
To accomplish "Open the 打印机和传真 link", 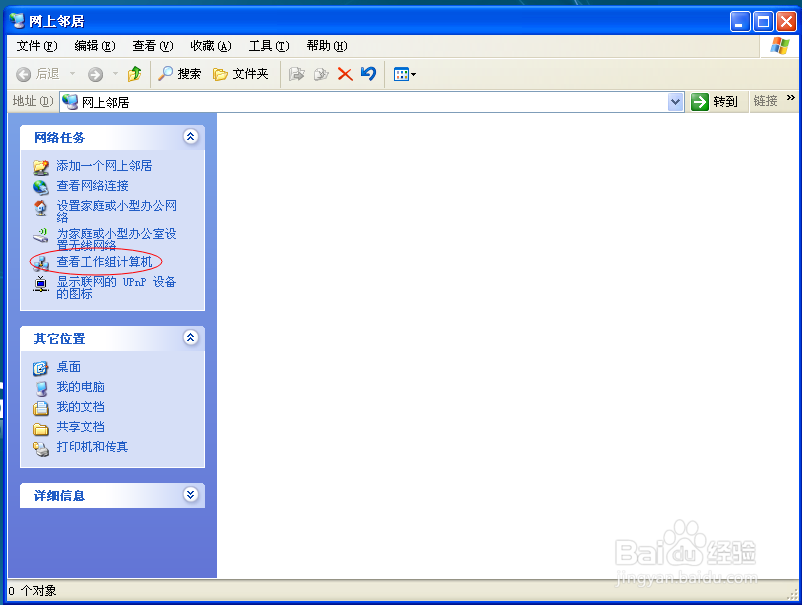I will coord(92,446).
